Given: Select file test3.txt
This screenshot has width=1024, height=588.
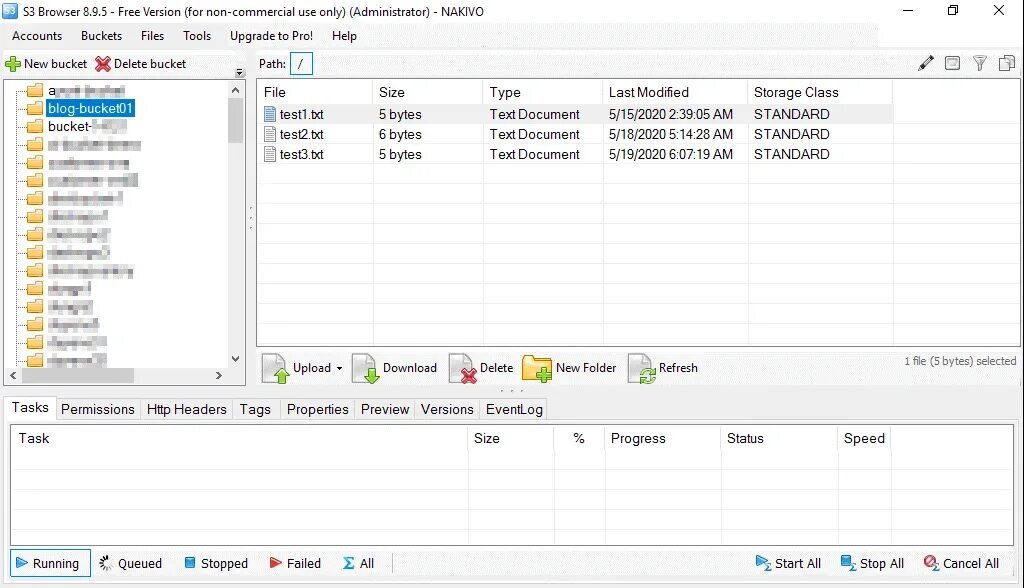Looking at the screenshot, I should [301, 155].
